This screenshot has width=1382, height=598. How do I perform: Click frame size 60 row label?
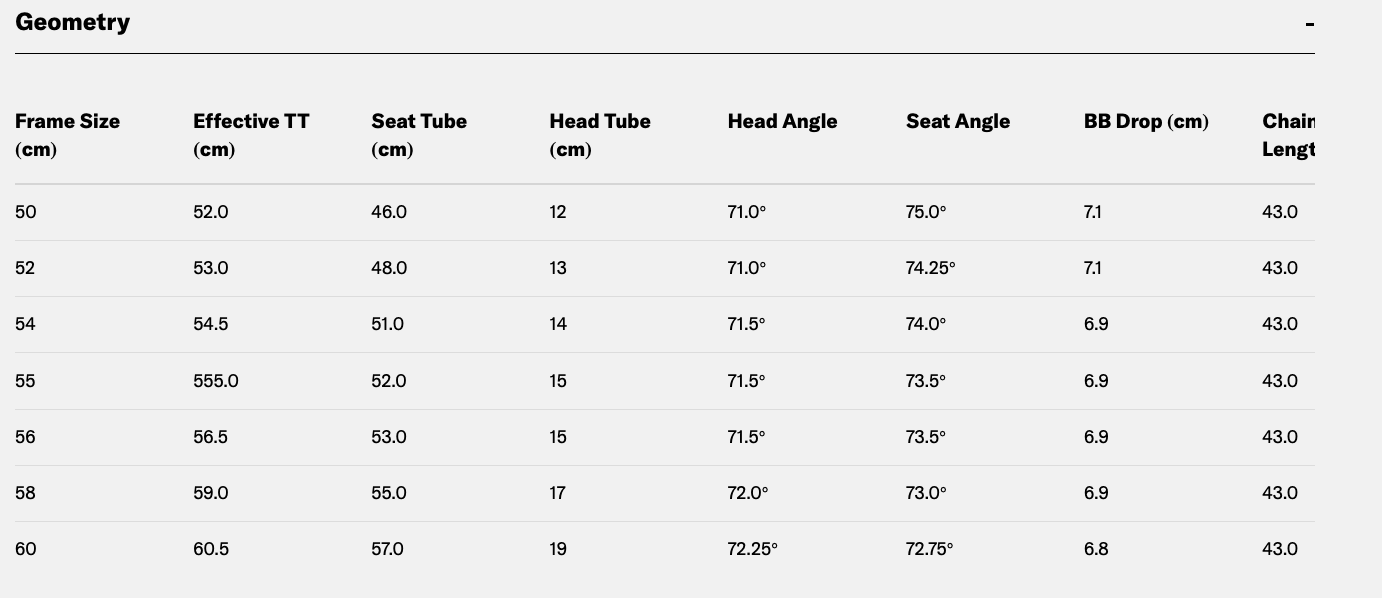(26, 549)
